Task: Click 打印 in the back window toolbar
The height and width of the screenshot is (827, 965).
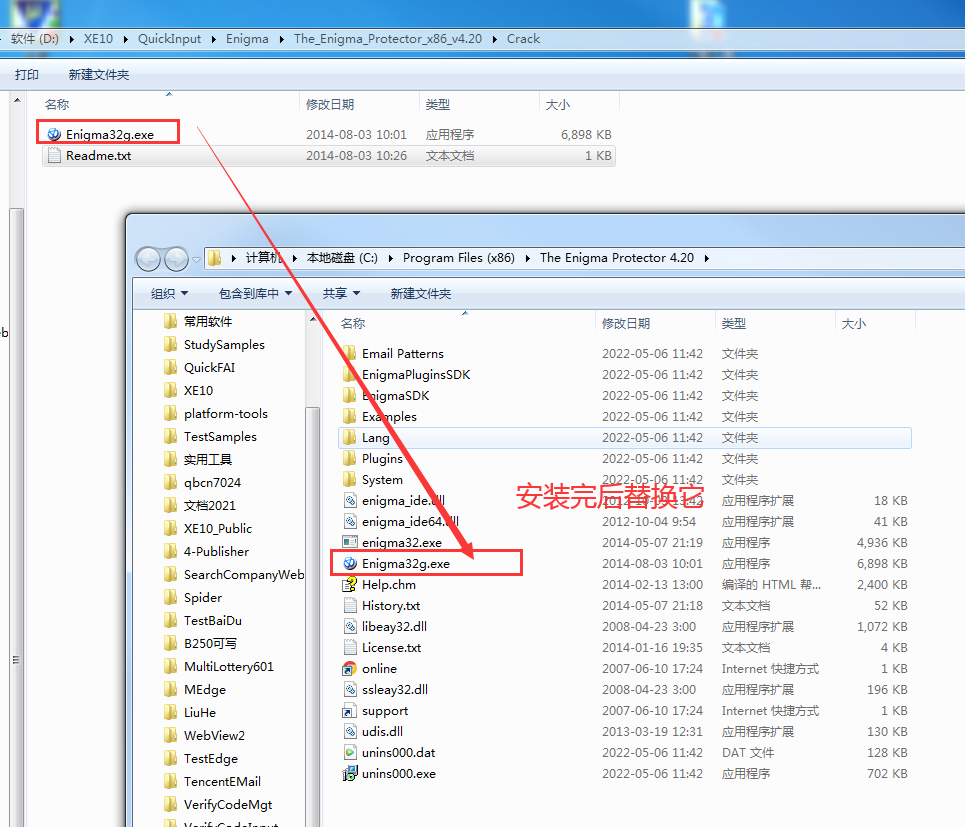Action: point(26,74)
